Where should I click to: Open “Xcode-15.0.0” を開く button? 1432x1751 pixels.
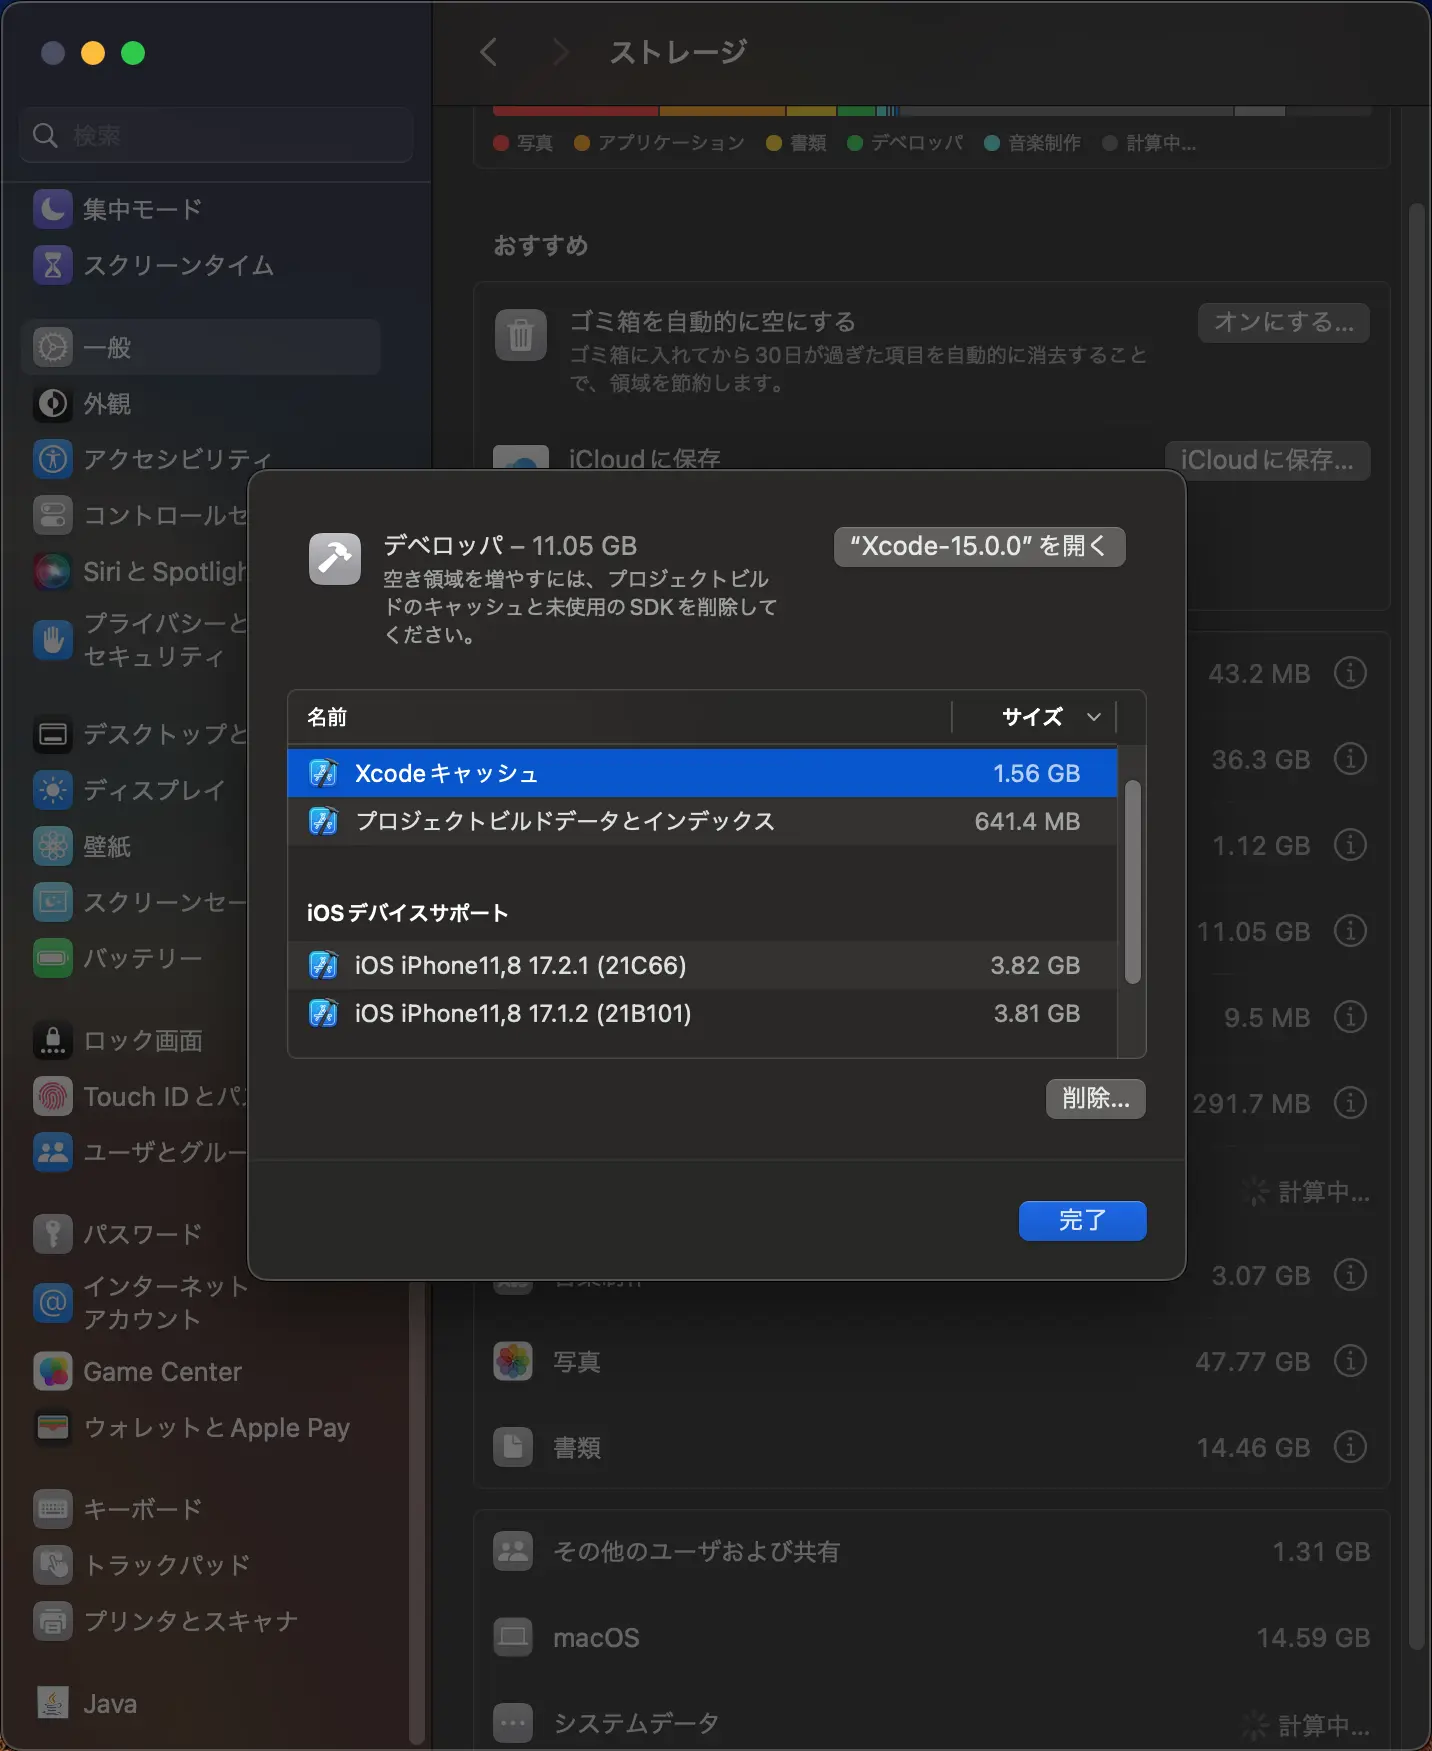click(x=980, y=546)
